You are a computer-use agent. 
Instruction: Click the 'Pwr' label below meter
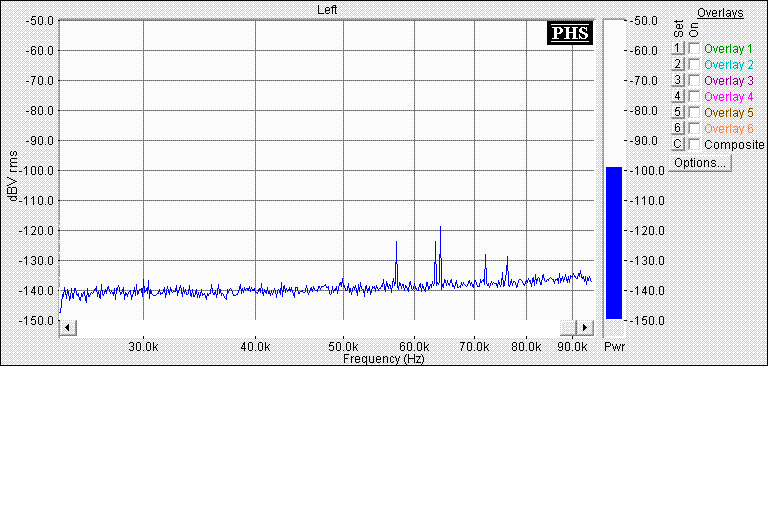point(614,346)
